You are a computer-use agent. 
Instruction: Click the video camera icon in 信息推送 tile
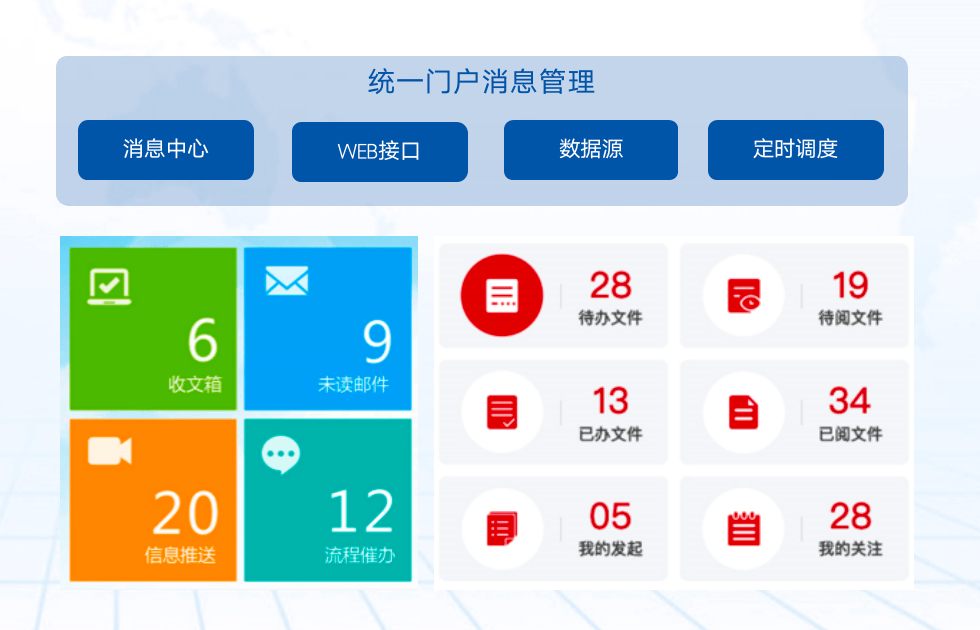[x=110, y=451]
